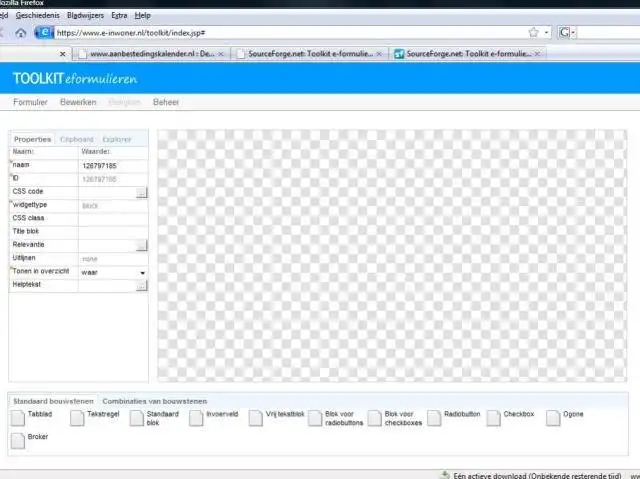Screen dimensions: 640x479
Task: Switch to the Explorer tab
Action: (117, 139)
